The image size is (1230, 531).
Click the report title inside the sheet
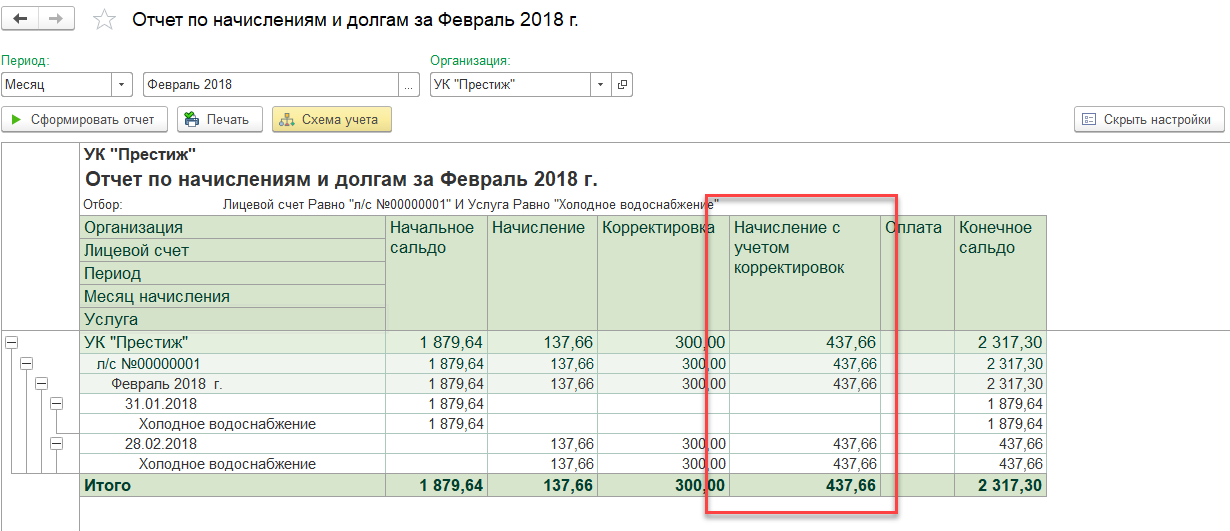click(x=341, y=179)
